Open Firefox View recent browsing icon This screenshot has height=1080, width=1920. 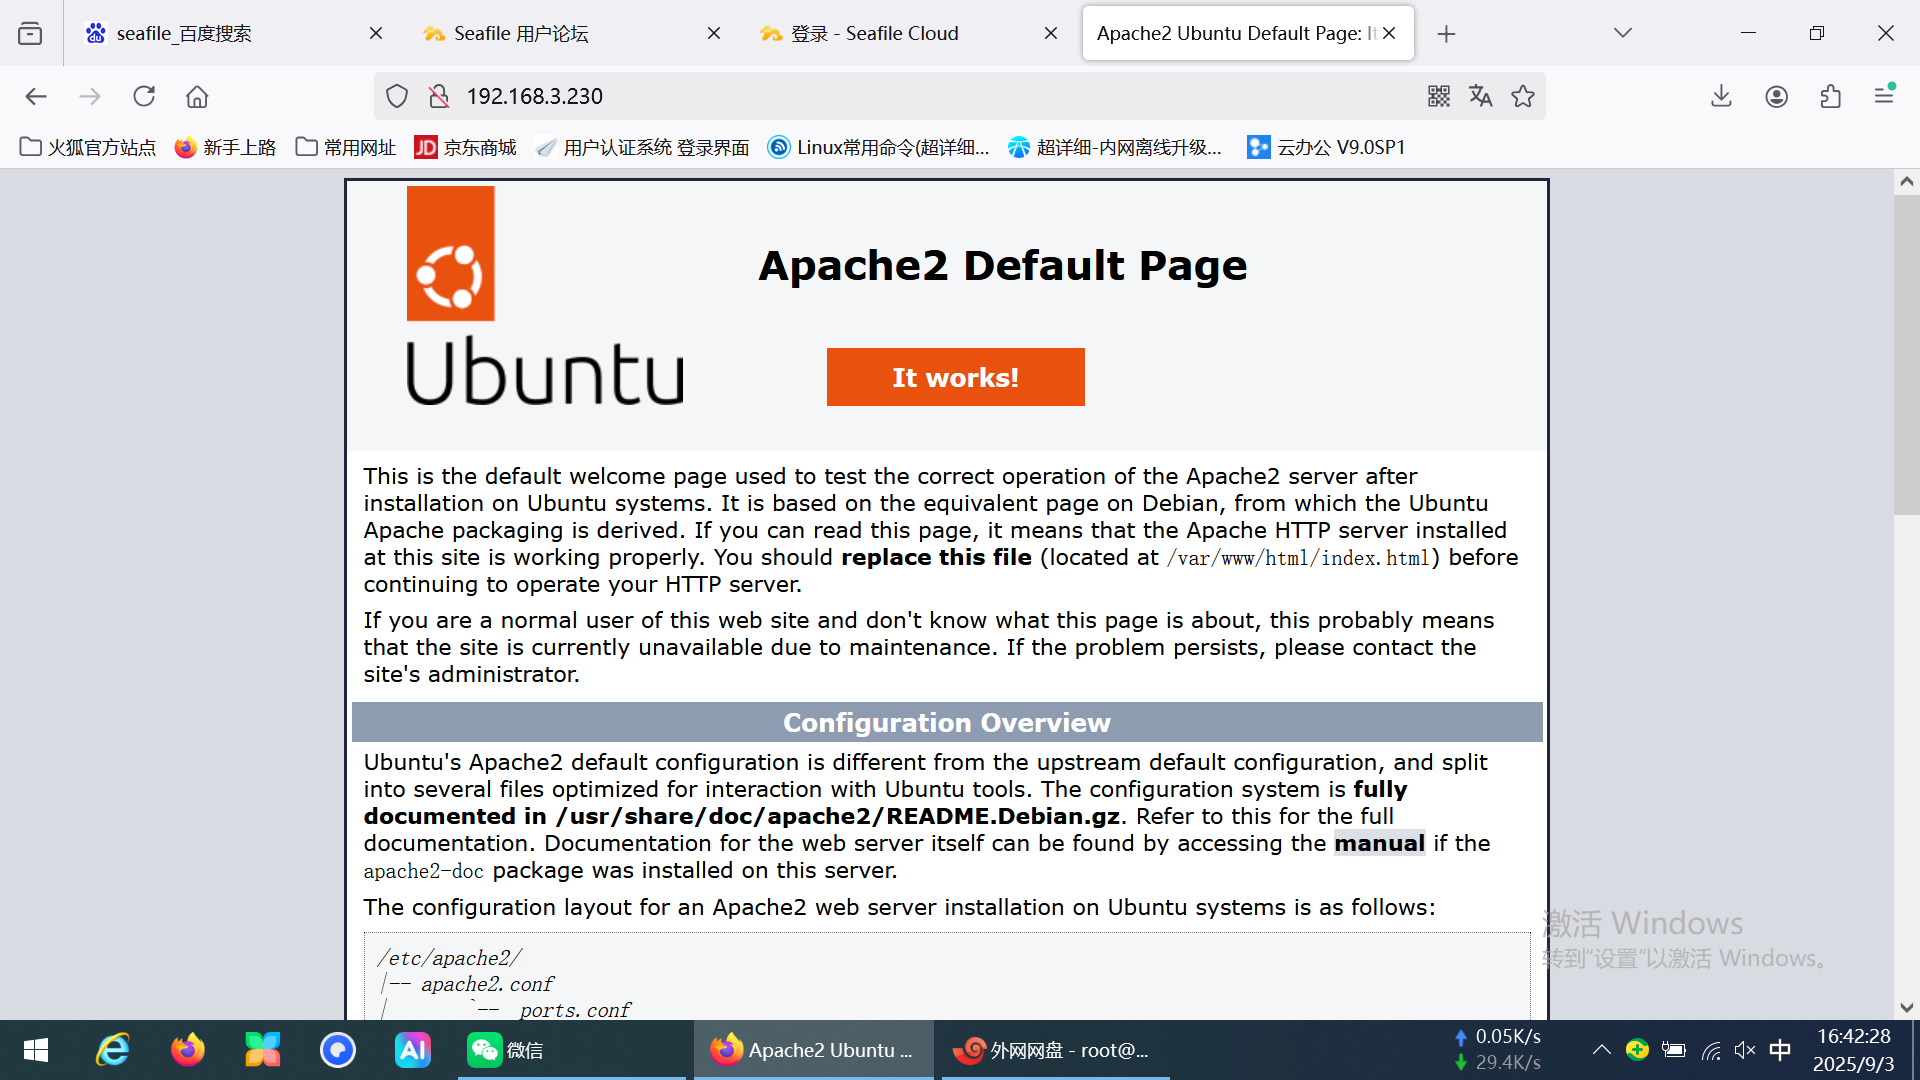30,33
